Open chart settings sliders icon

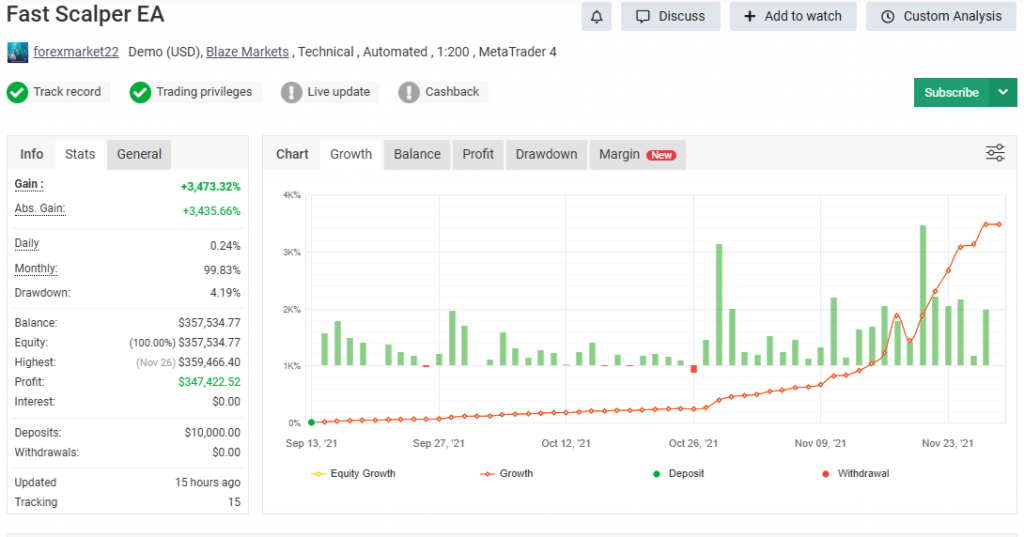[x=995, y=153]
